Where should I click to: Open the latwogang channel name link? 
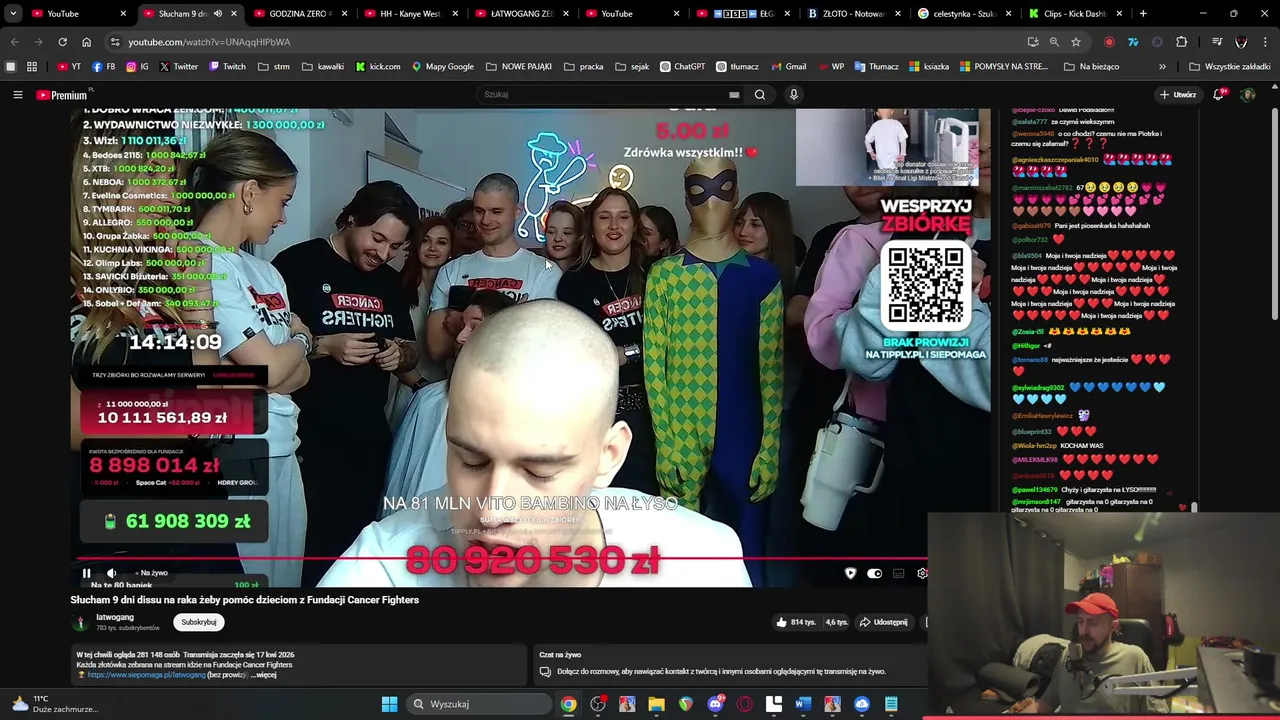pos(115,617)
